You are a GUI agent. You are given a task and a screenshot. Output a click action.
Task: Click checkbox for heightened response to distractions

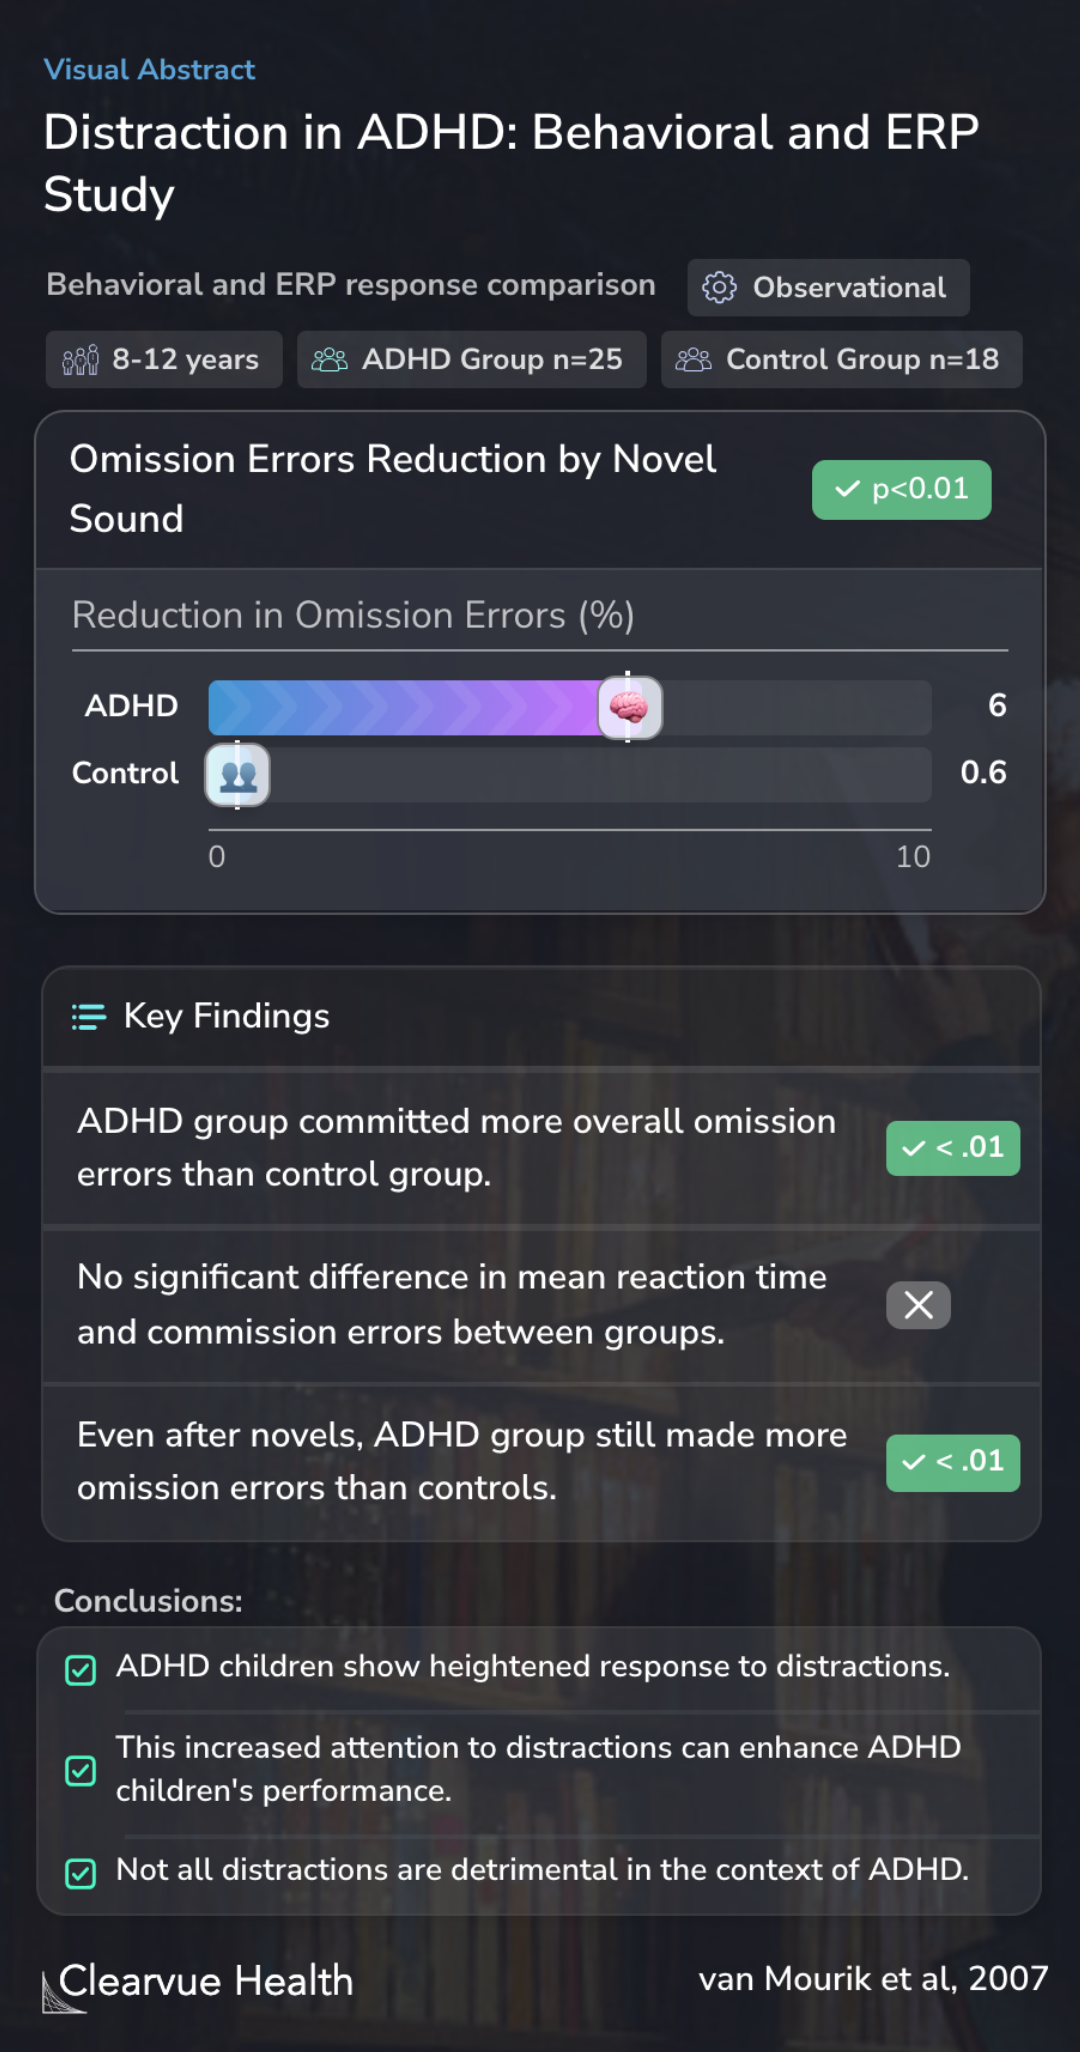tap(81, 1669)
